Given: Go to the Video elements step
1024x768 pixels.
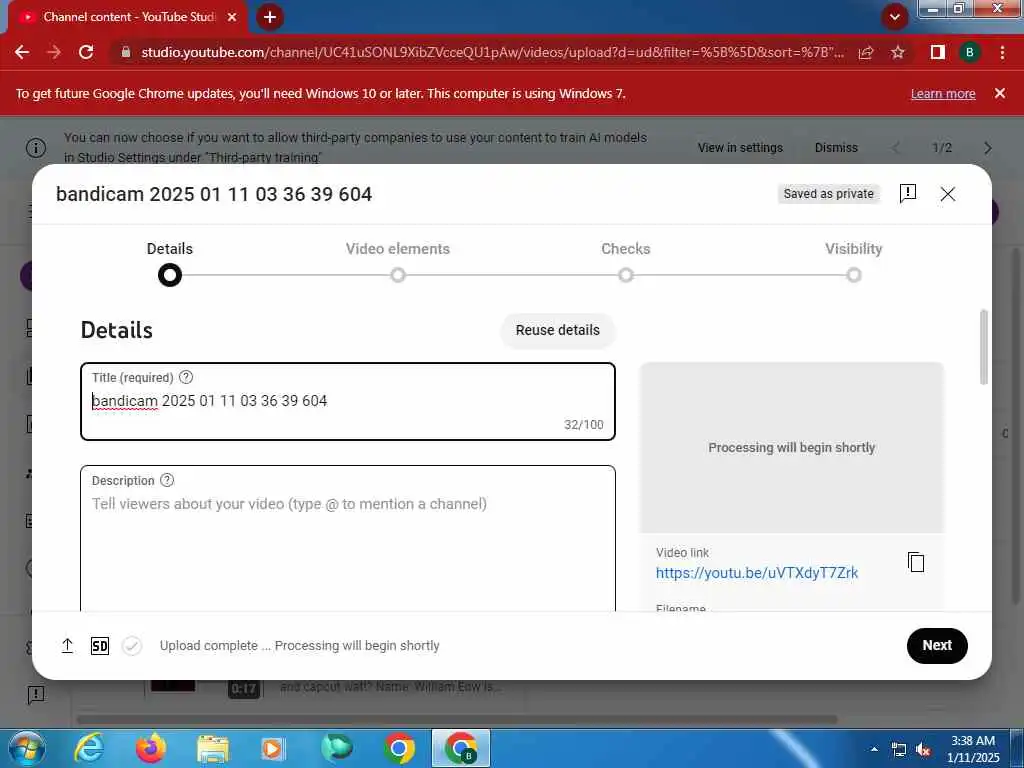Looking at the screenshot, I should pos(398,264).
